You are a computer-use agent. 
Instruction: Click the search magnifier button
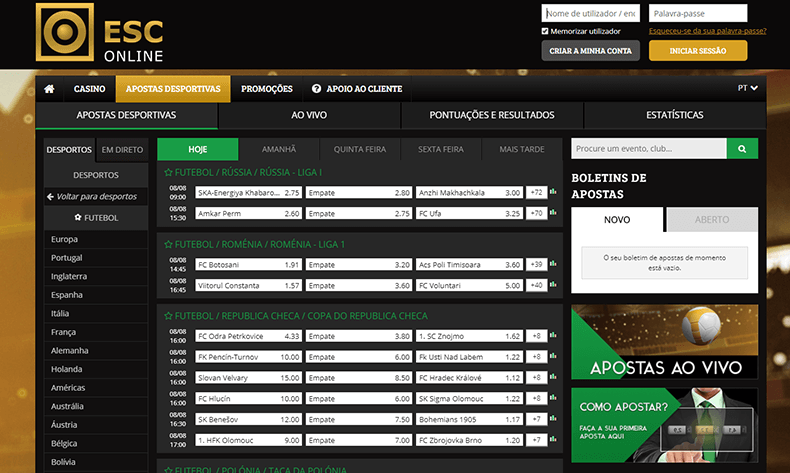click(742, 149)
